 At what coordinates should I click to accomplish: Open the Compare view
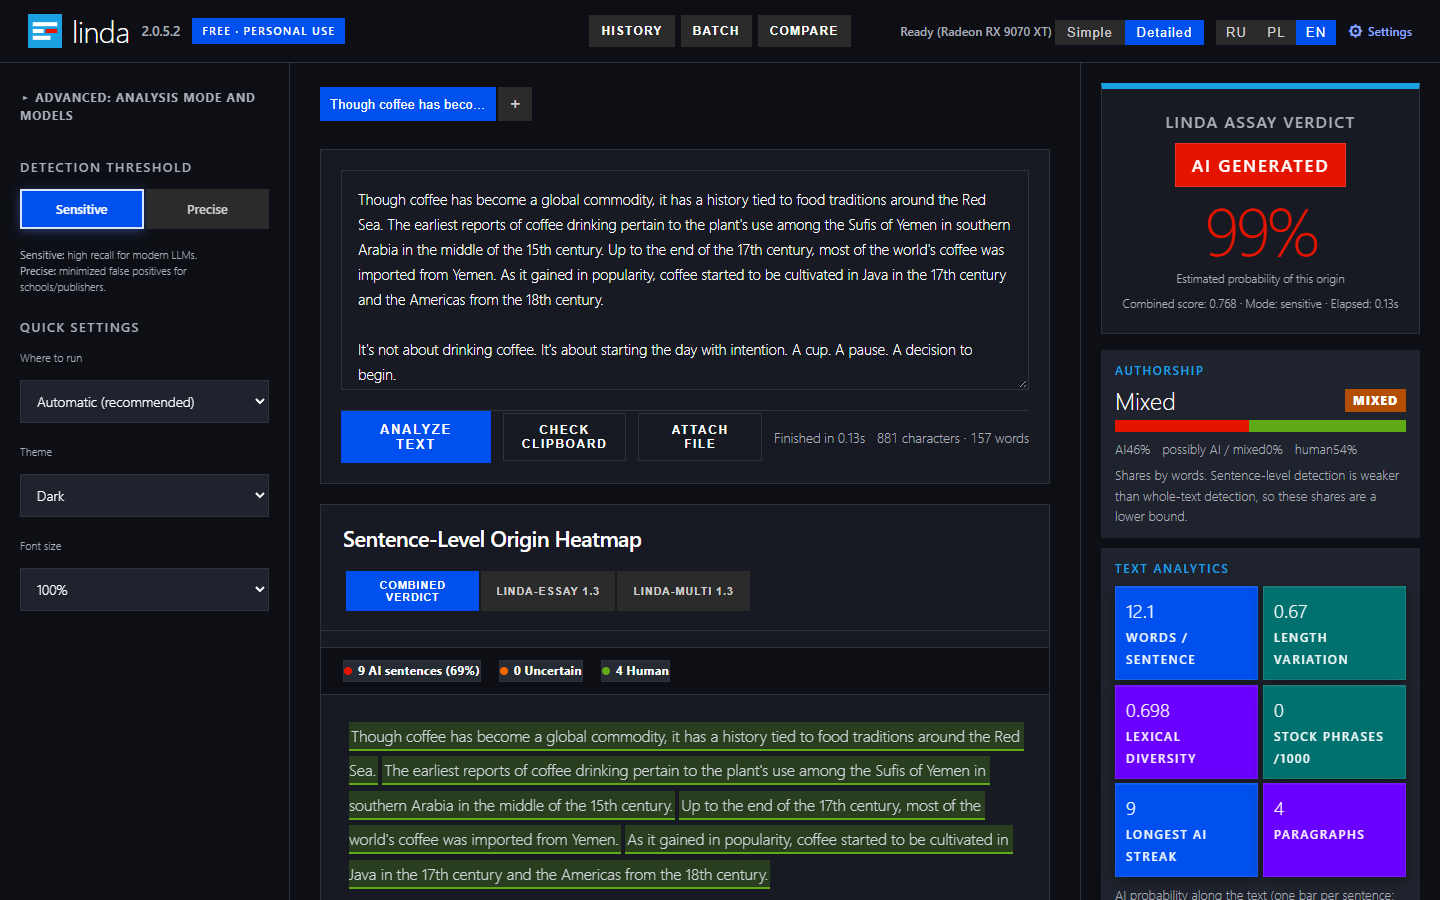tap(804, 31)
